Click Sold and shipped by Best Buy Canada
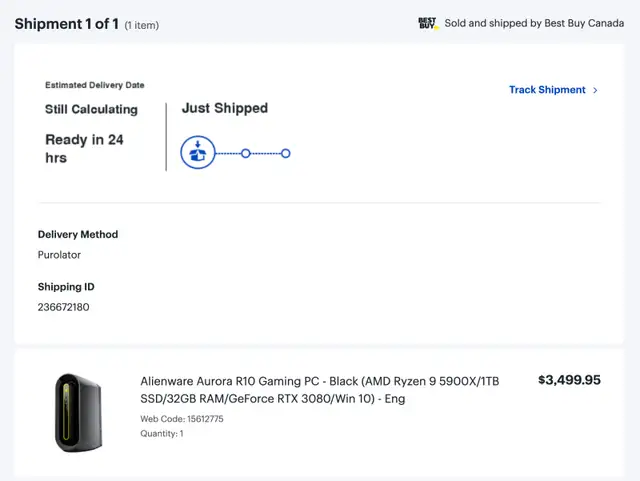The height and width of the screenshot is (481, 640). tap(534, 23)
